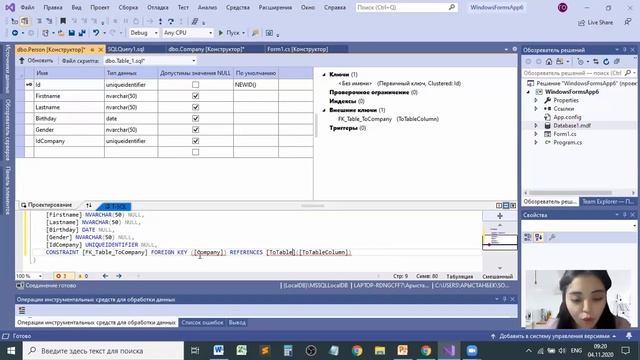Toggle Allow Nulls for the Birthday column
The width and height of the screenshot is (640, 360).
196,118
